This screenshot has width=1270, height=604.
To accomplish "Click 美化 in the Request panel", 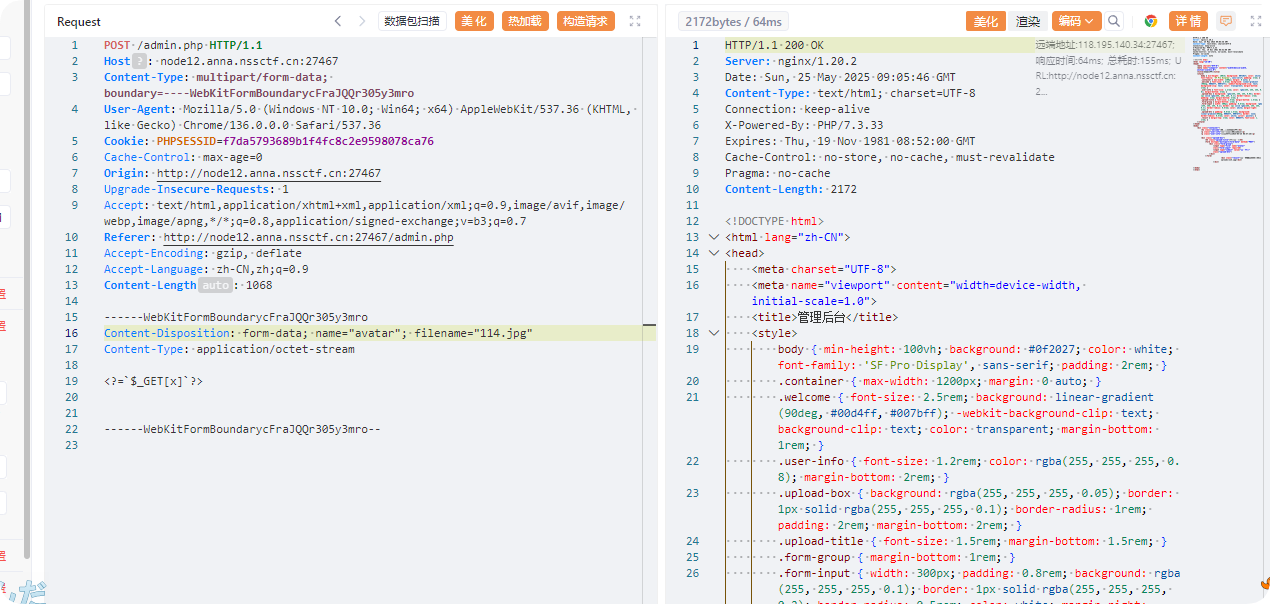I will pyautogui.click(x=474, y=21).
